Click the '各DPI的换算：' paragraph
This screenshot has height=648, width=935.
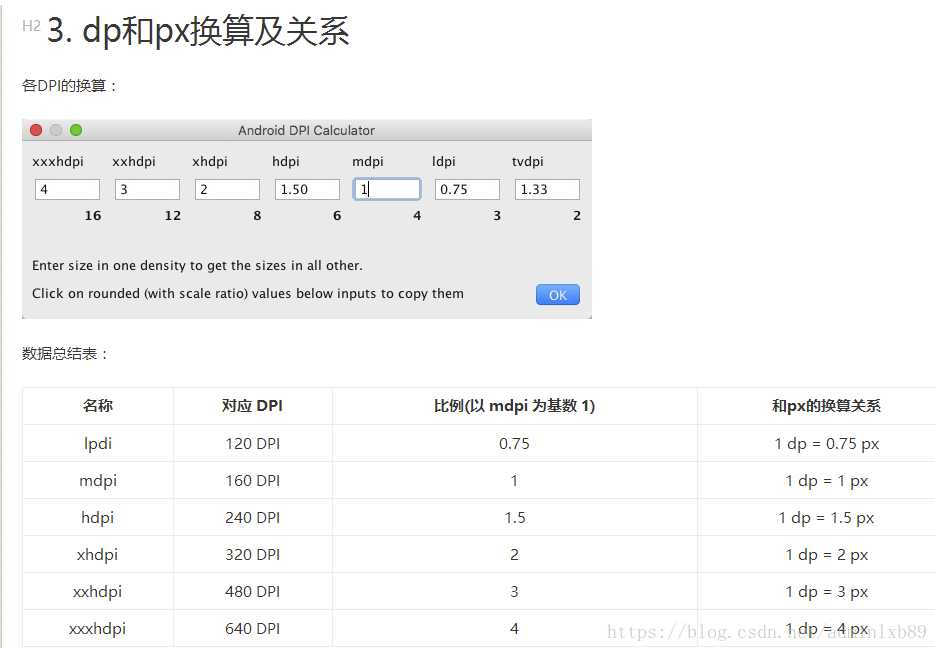click(70, 86)
